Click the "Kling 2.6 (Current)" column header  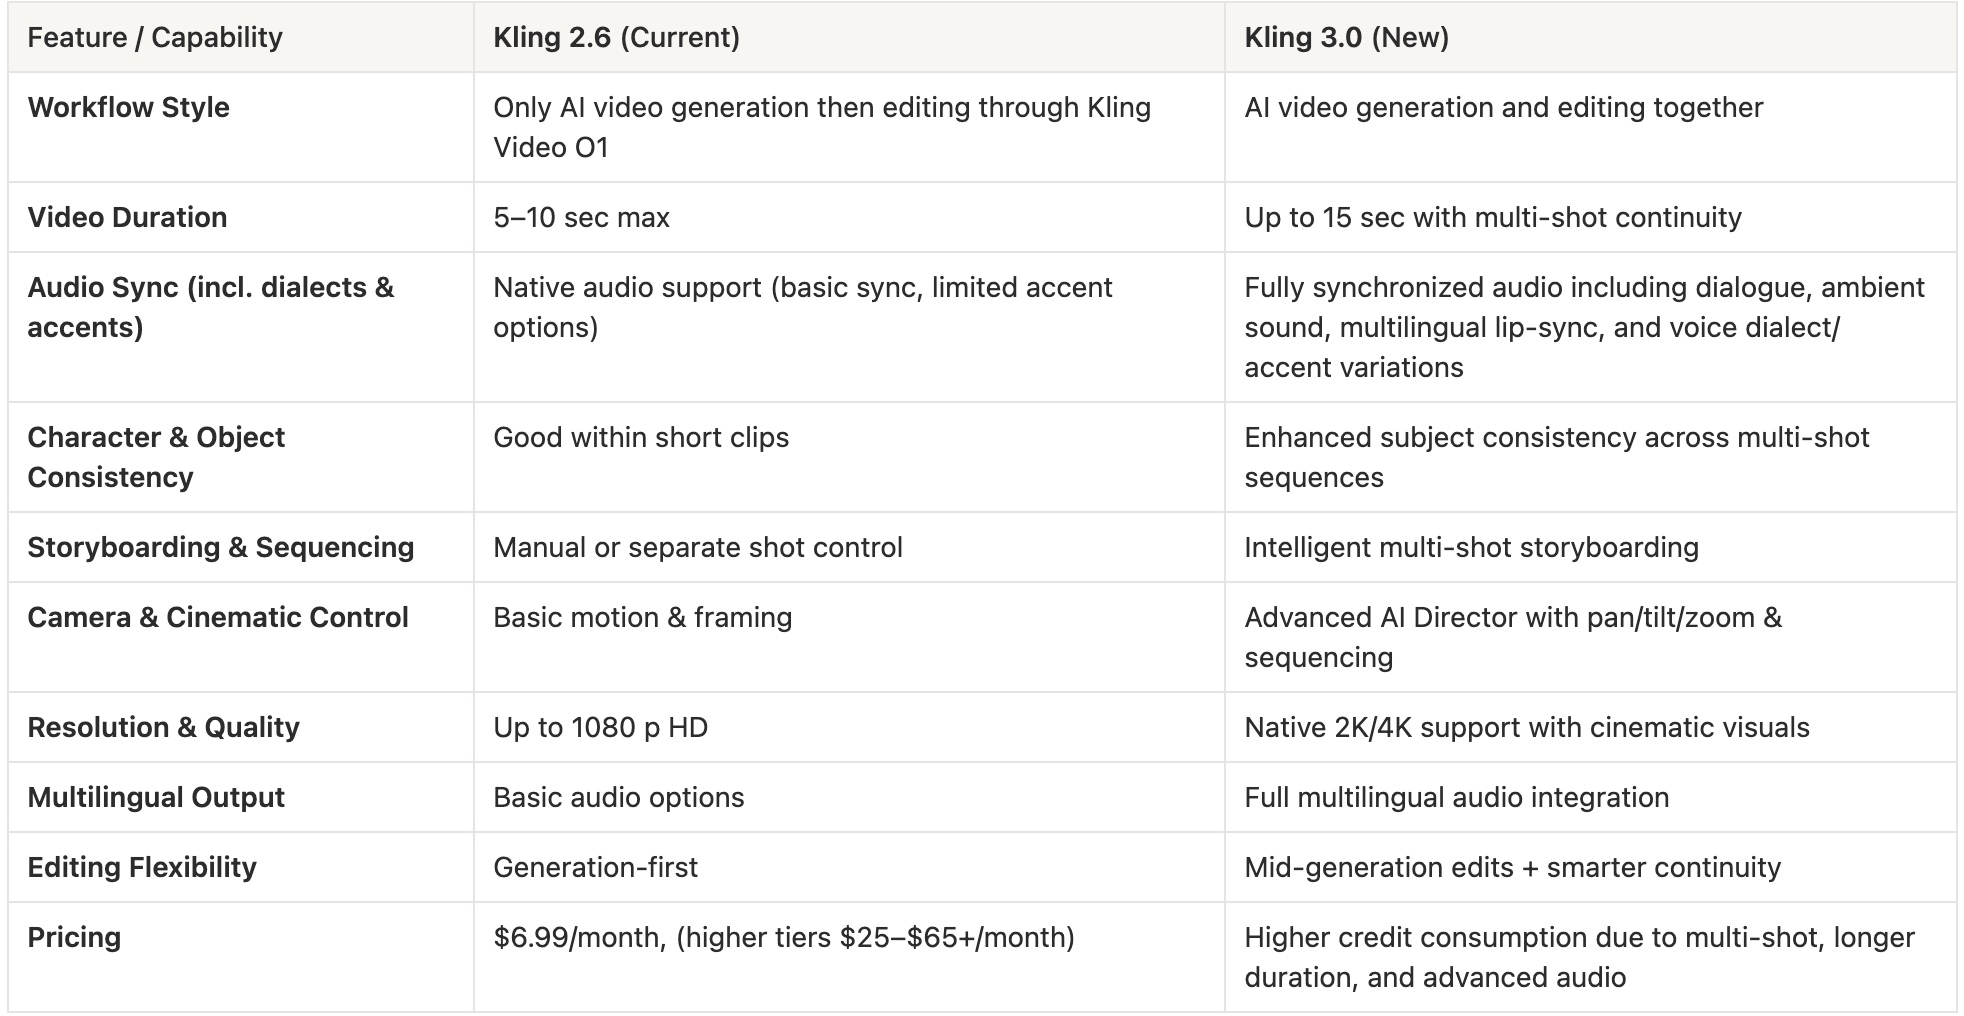click(x=616, y=38)
